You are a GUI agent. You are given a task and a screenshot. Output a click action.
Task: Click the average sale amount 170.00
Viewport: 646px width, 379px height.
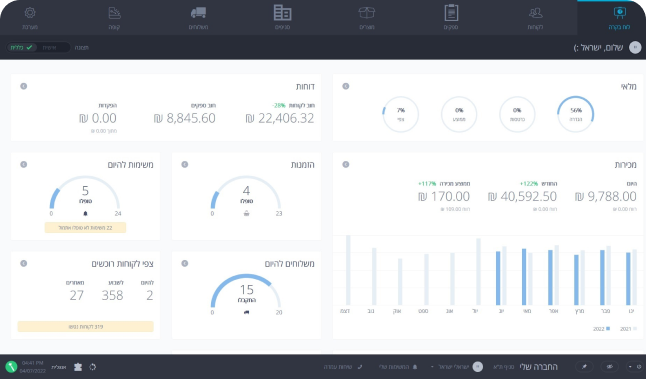(444, 197)
